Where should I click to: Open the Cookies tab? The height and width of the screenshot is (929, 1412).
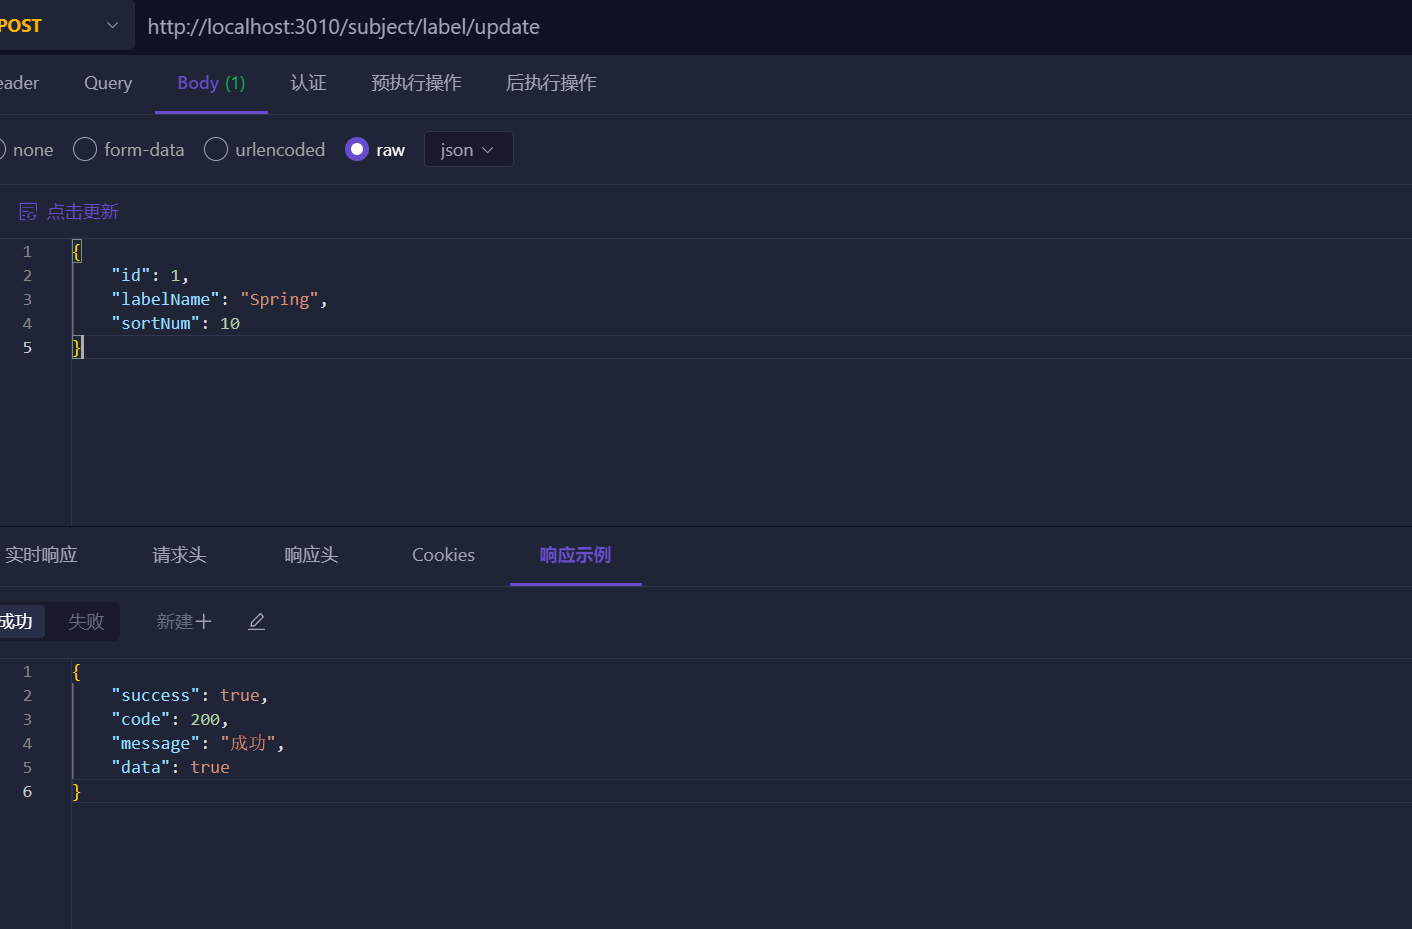coord(443,555)
